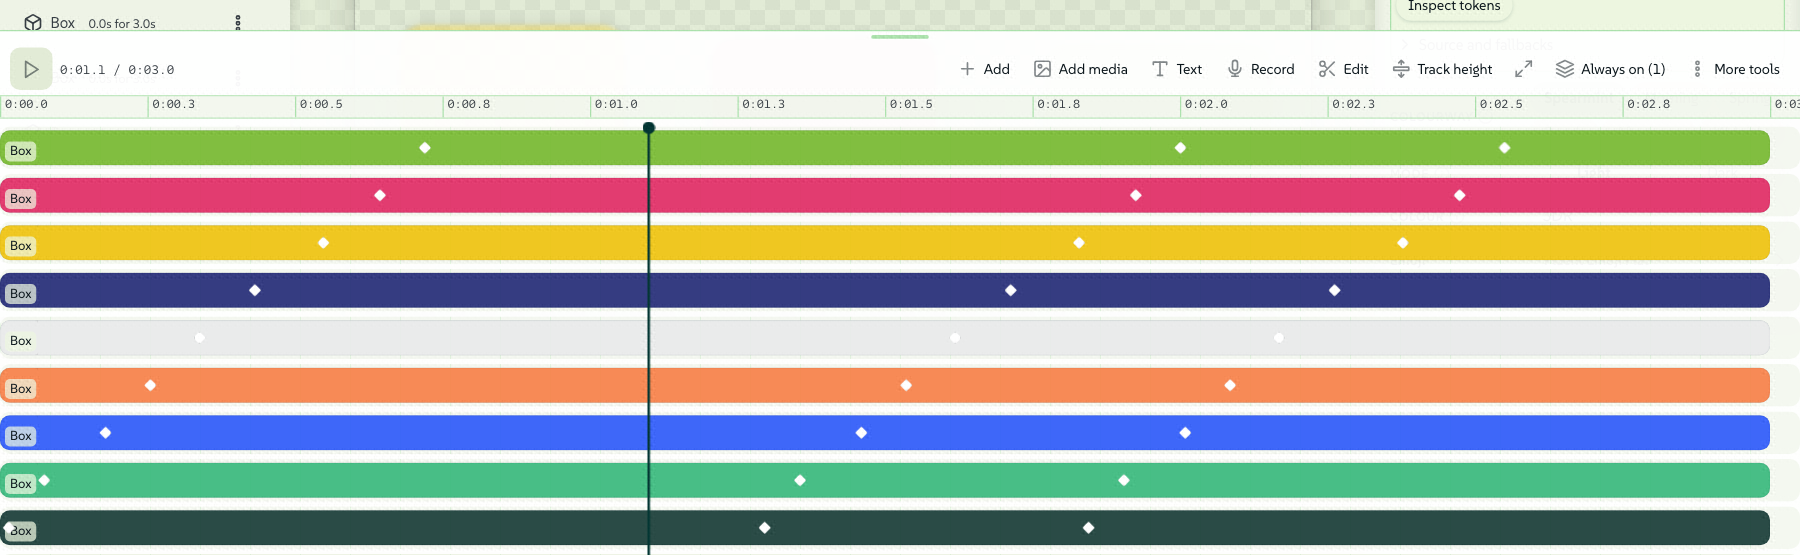Click the Box cube icon at top

[33, 22]
